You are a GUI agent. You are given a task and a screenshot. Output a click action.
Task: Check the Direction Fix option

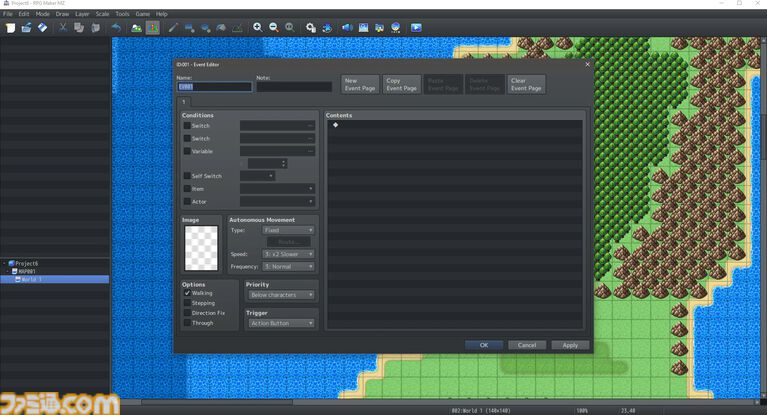point(187,313)
